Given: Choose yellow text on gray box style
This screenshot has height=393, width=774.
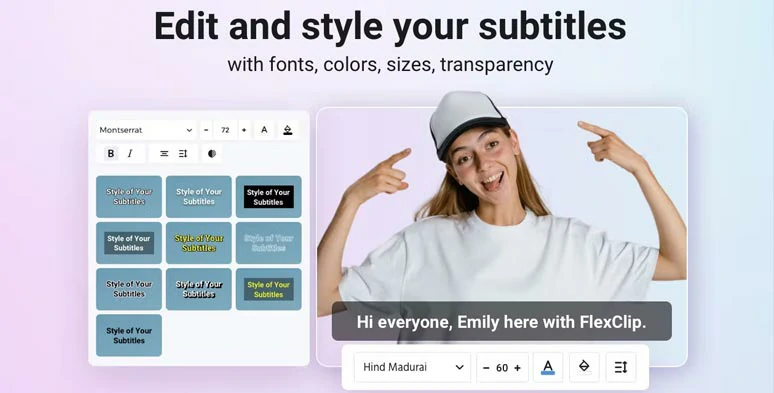Looking at the screenshot, I should (x=269, y=289).
